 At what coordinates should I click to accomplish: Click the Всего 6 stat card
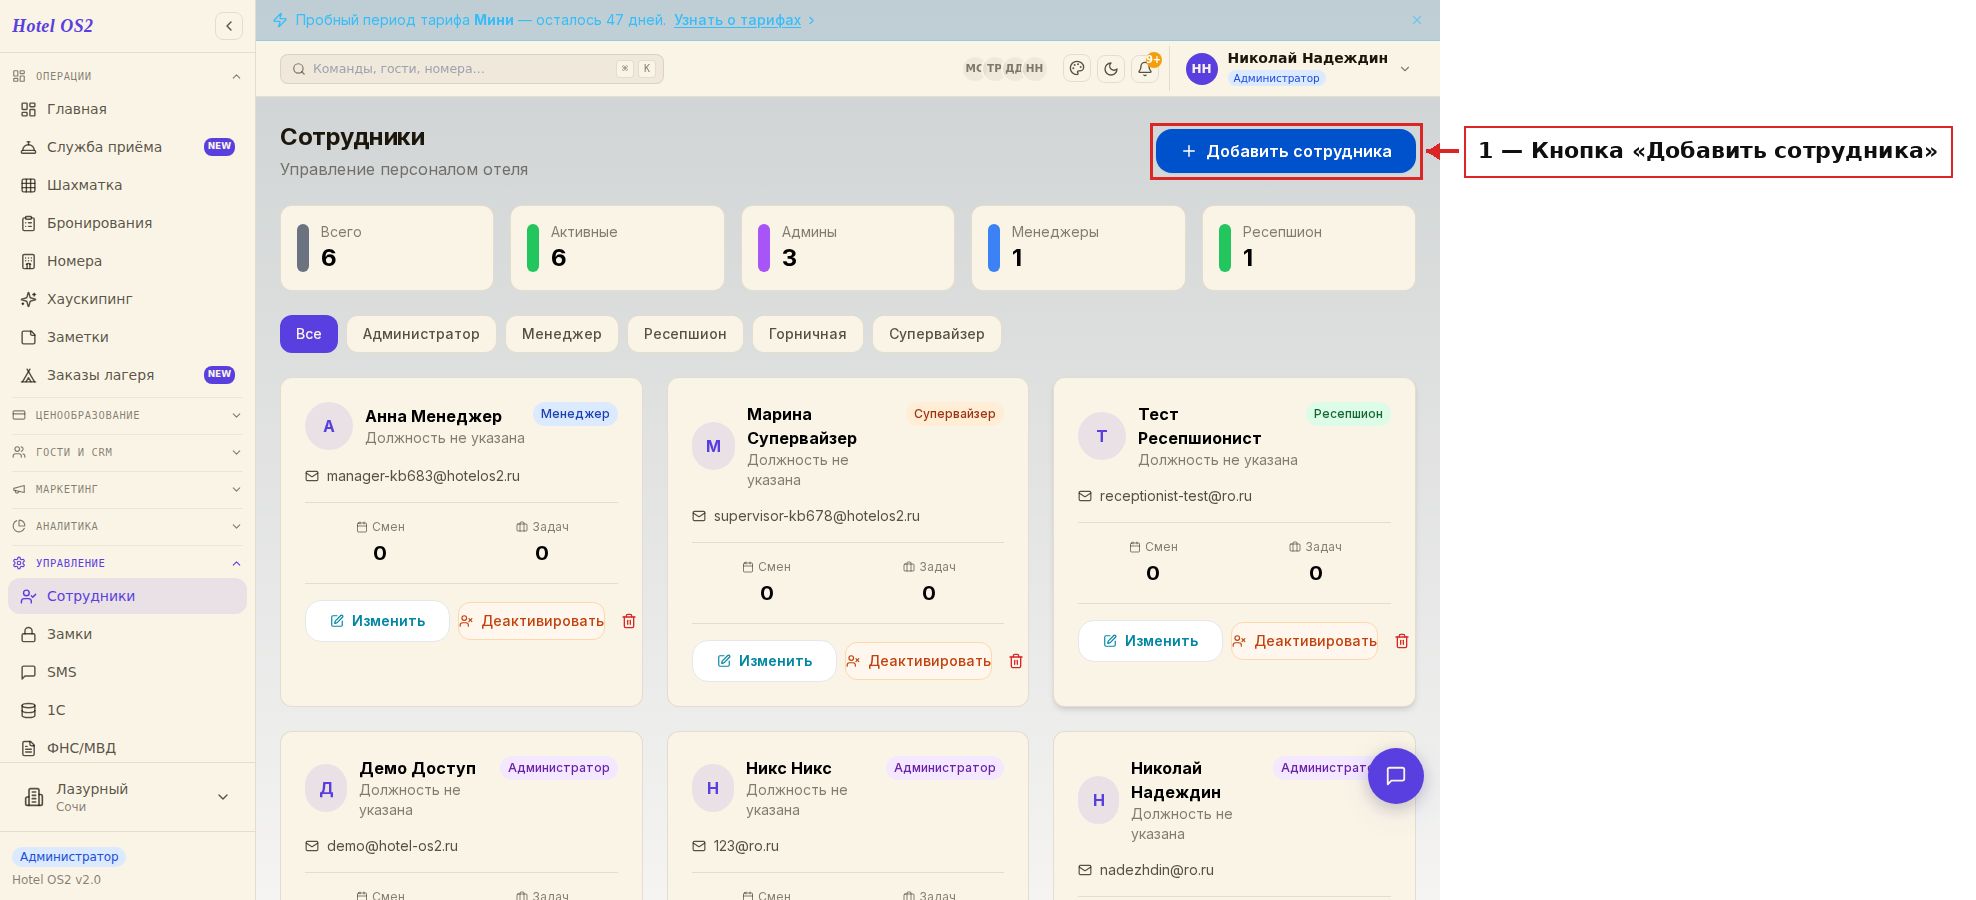pos(387,248)
